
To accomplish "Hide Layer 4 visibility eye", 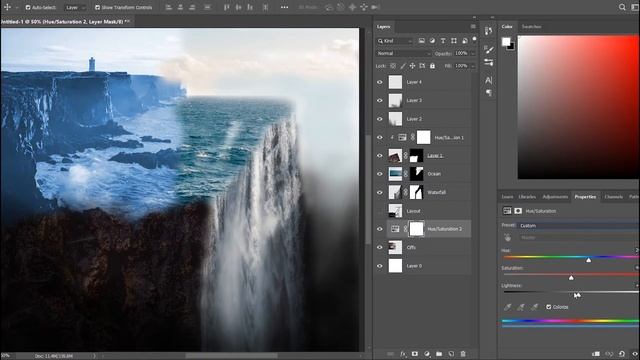I will tap(380, 82).
